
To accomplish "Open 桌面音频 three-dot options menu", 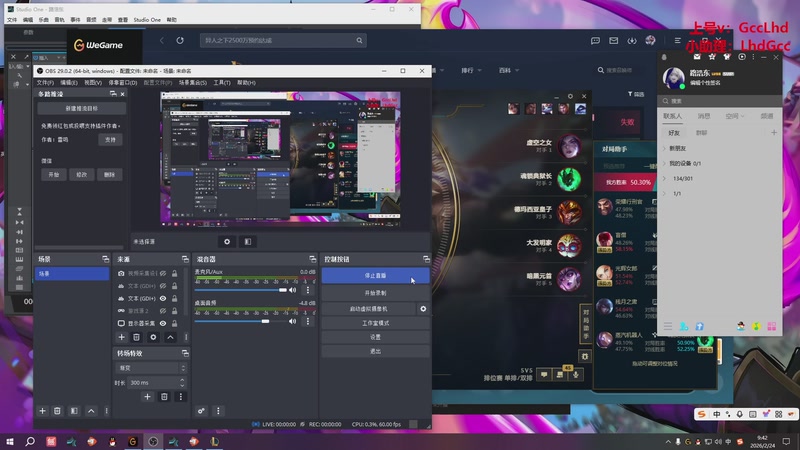I will pyautogui.click(x=308, y=321).
